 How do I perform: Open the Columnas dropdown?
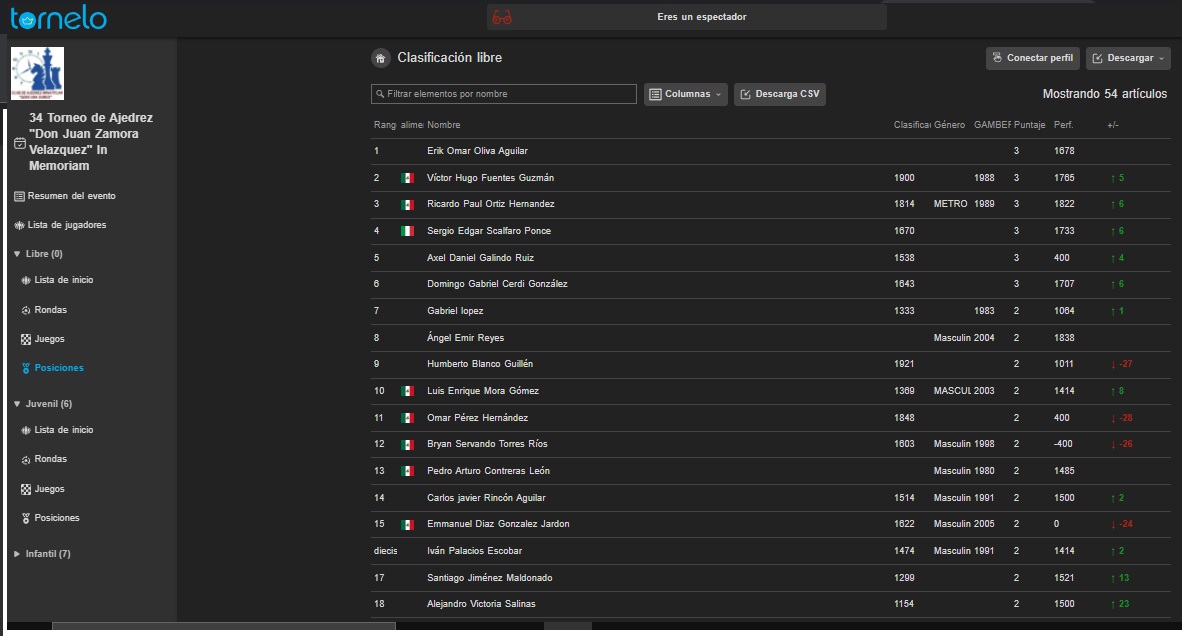click(x=685, y=94)
